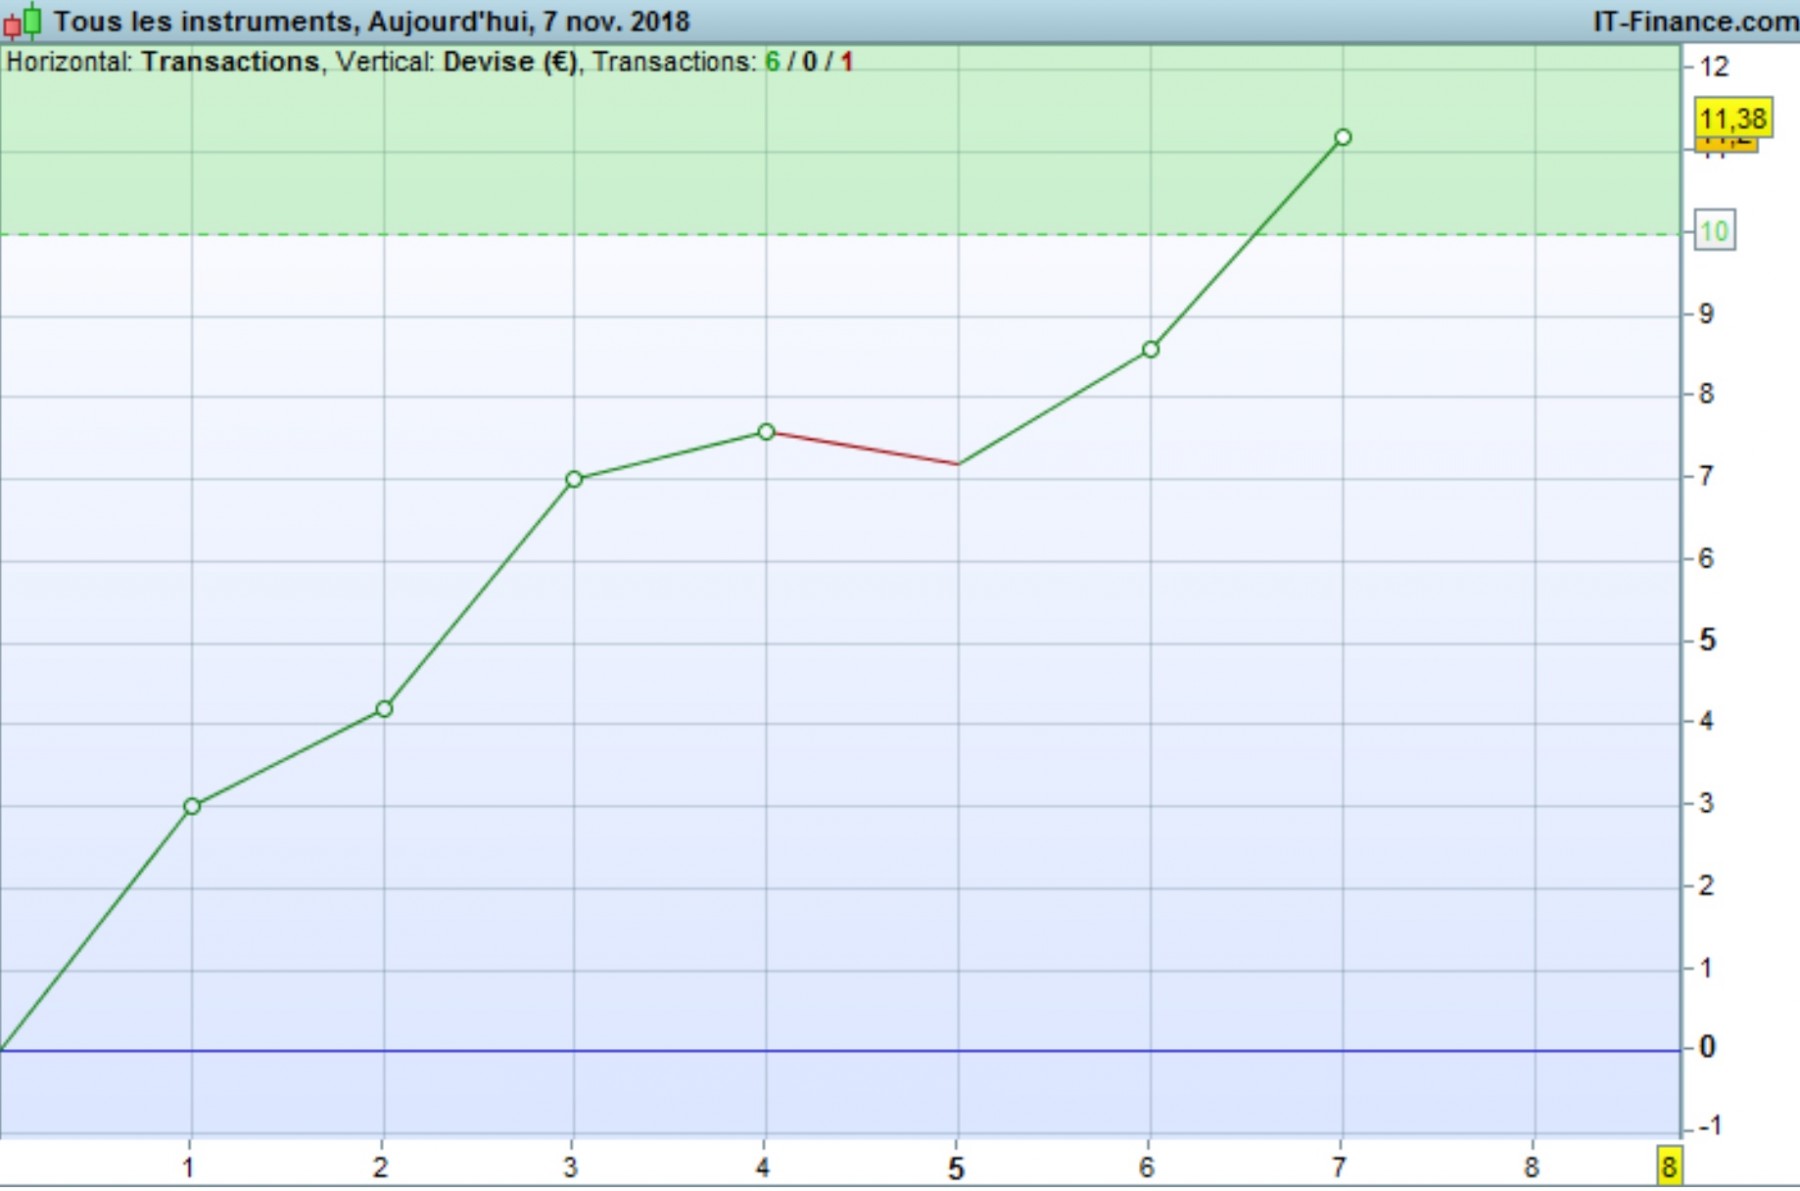Select the yellow 8 marker on horizontal axis
Image resolution: width=1800 pixels, height=1191 pixels.
1668,1166
